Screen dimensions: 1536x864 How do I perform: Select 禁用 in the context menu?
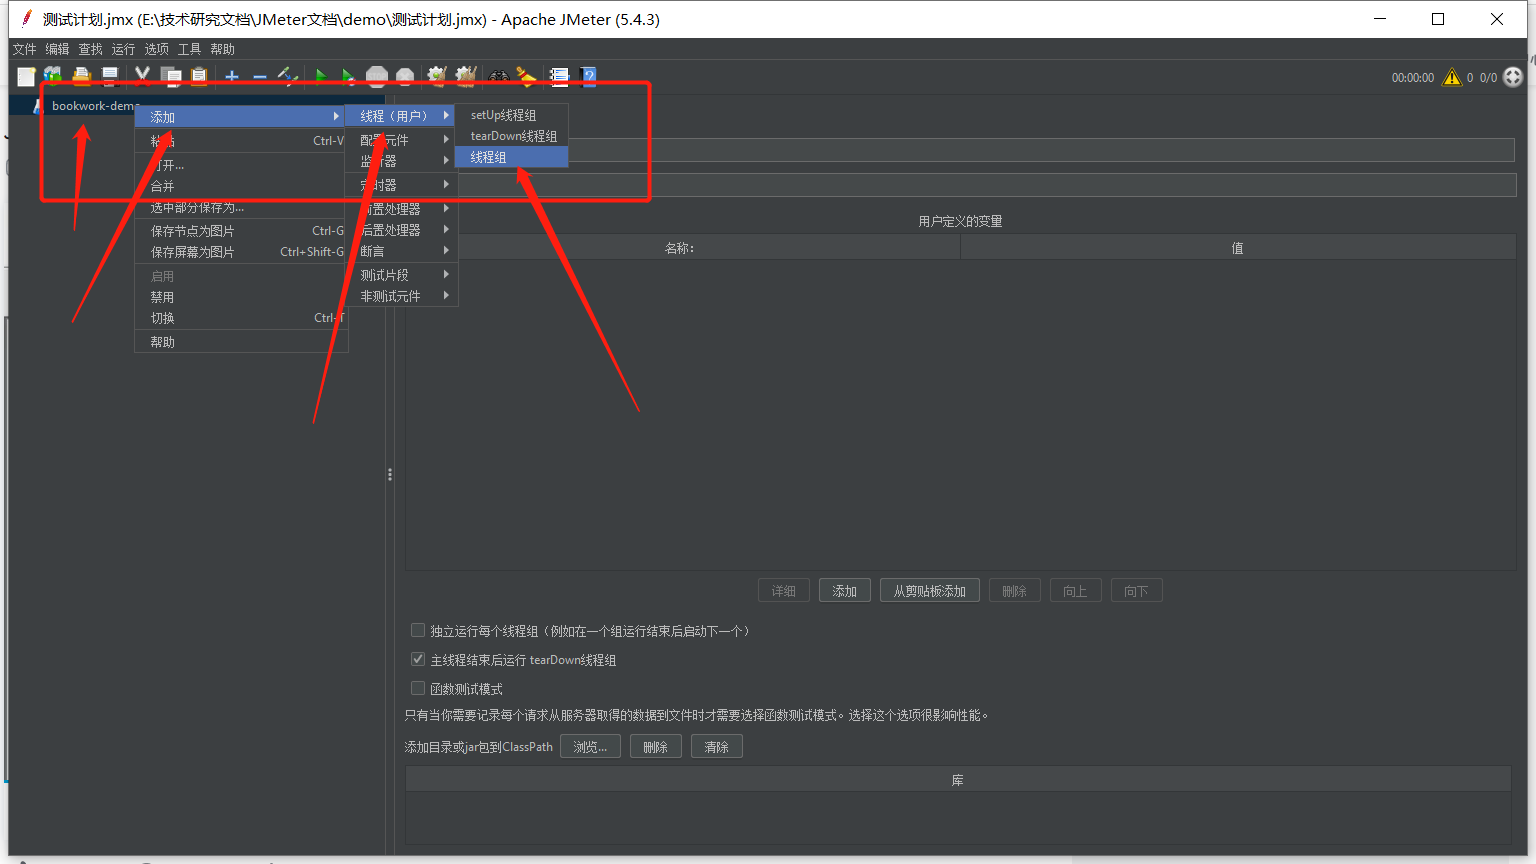tap(241, 297)
